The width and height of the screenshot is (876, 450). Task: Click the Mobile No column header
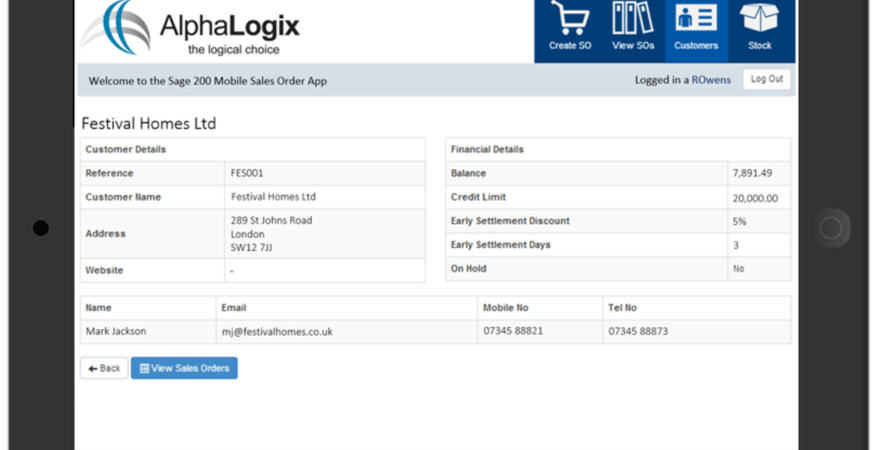pos(506,308)
